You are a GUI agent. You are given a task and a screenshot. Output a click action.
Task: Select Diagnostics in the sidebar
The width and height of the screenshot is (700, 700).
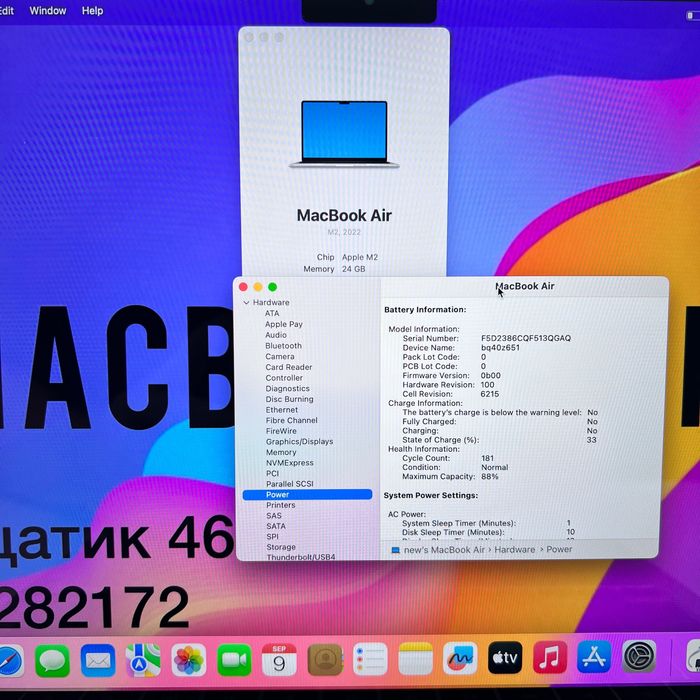click(x=288, y=388)
